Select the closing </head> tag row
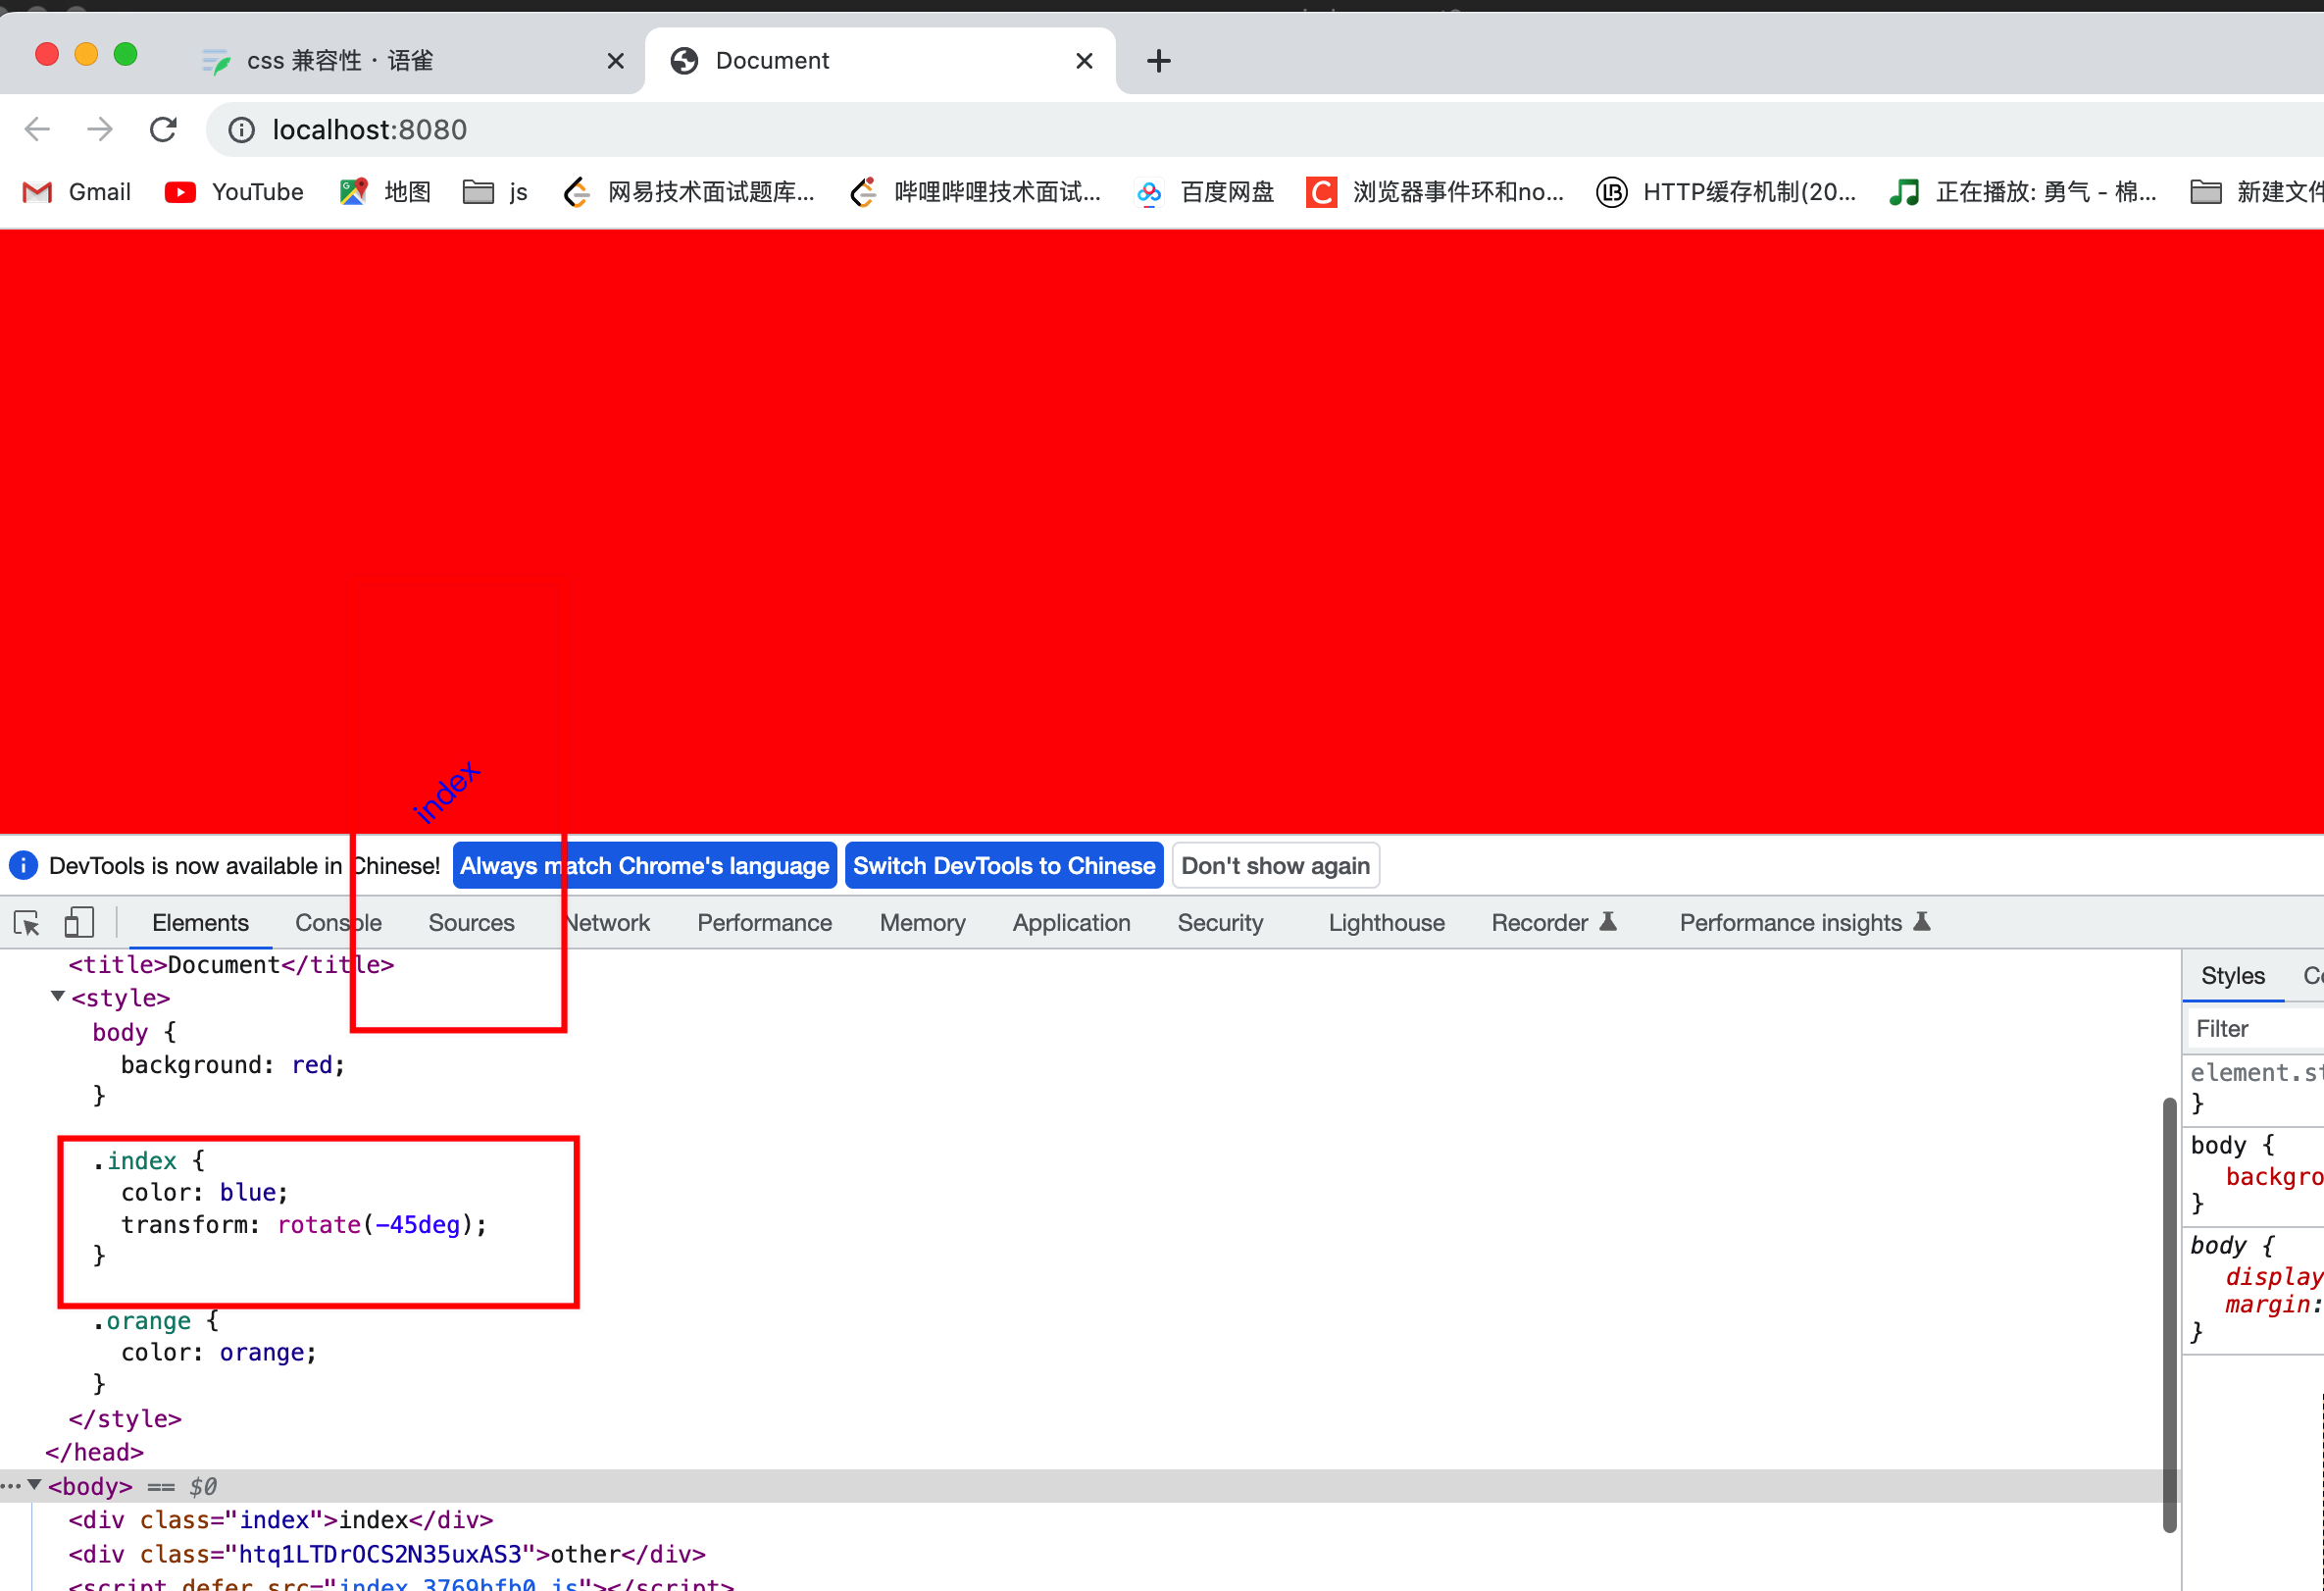 pos(94,1453)
